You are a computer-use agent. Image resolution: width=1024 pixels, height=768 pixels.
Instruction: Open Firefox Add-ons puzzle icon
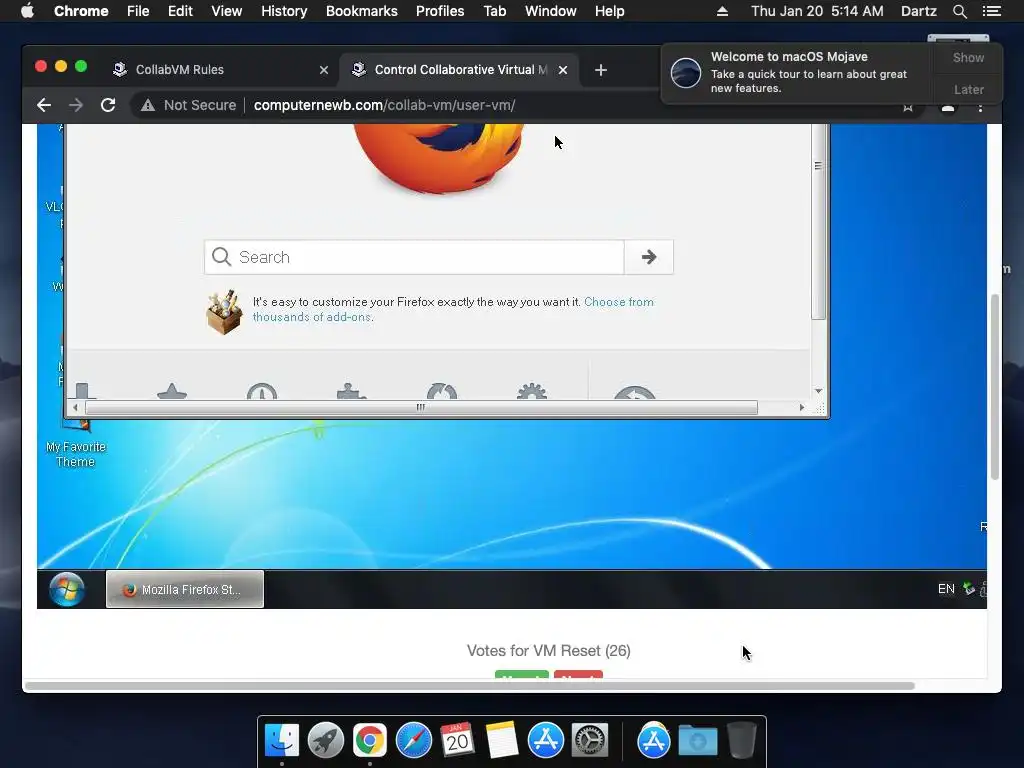(x=351, y=391)
